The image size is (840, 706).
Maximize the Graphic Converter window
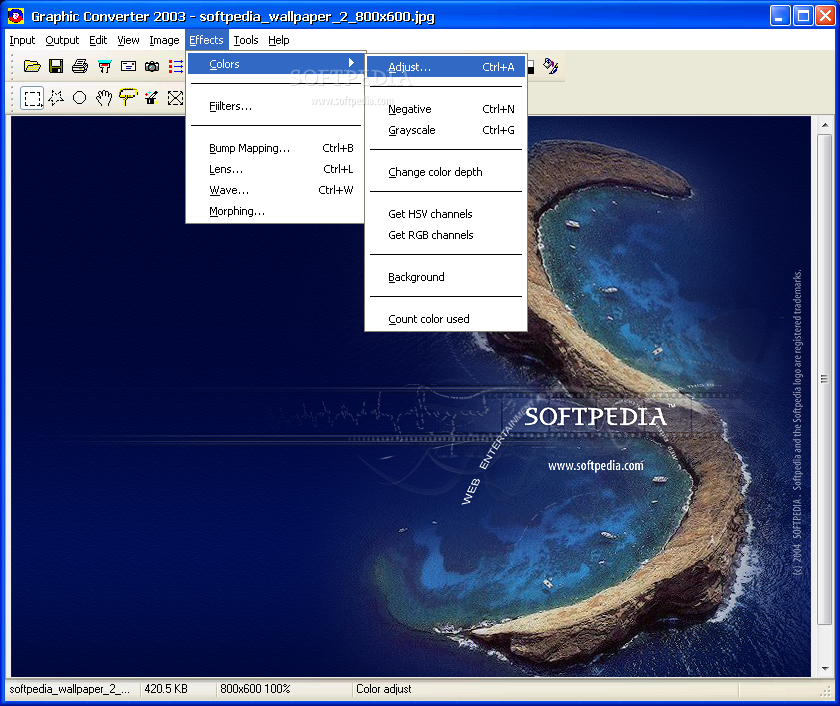tap(803, 16)
